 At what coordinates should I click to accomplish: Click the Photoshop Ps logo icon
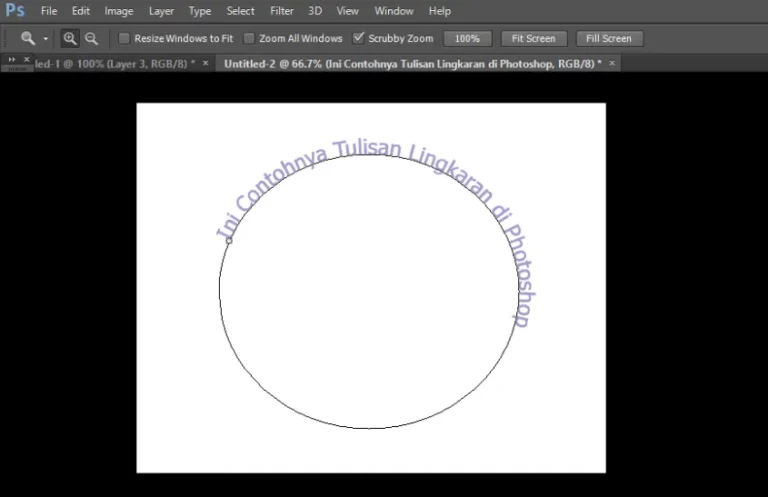pos(15,10)
